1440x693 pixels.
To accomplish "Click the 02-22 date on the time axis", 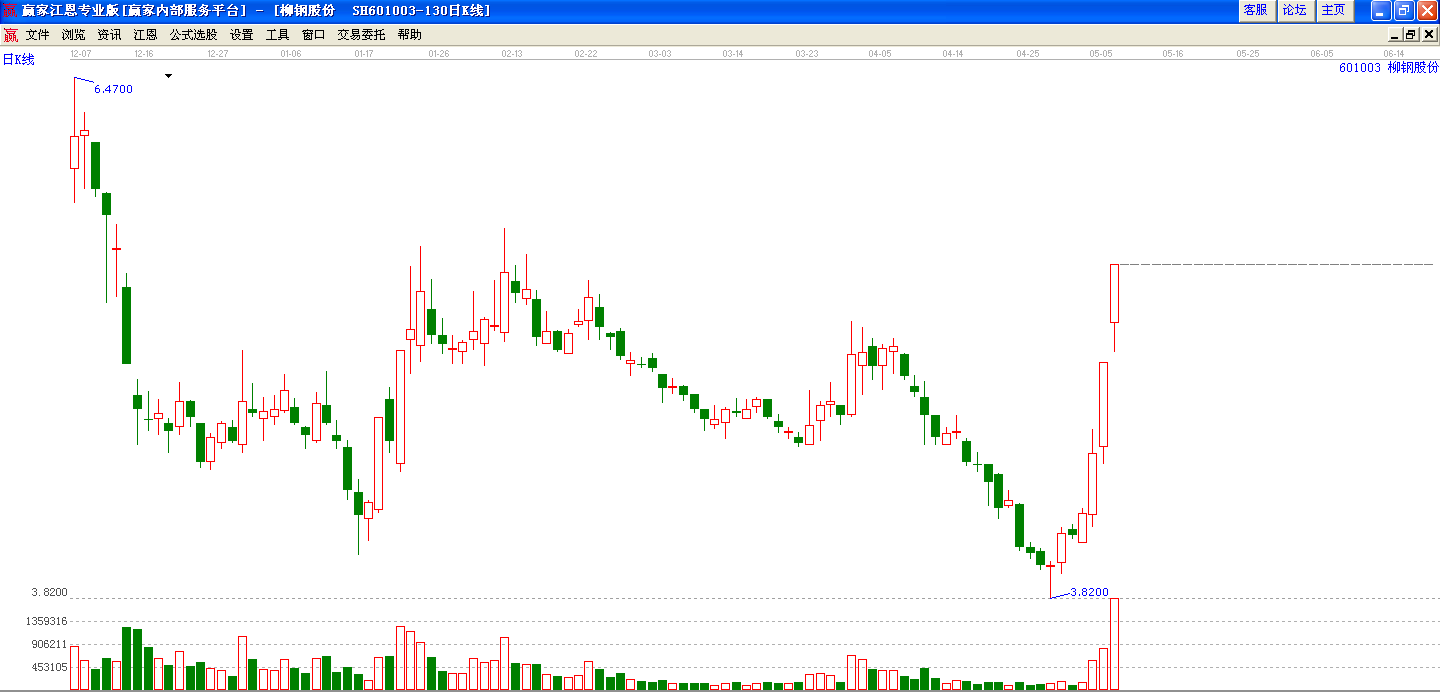I will [x=586, y=53].
